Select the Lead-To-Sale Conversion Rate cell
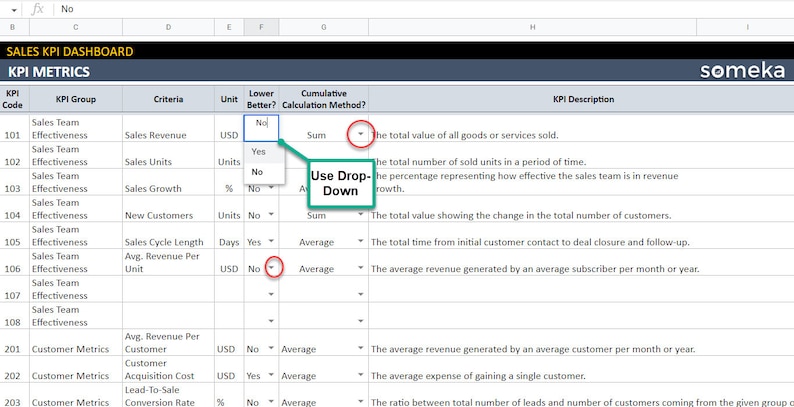This screenshot has height=407, width=794. coord(168,395)
